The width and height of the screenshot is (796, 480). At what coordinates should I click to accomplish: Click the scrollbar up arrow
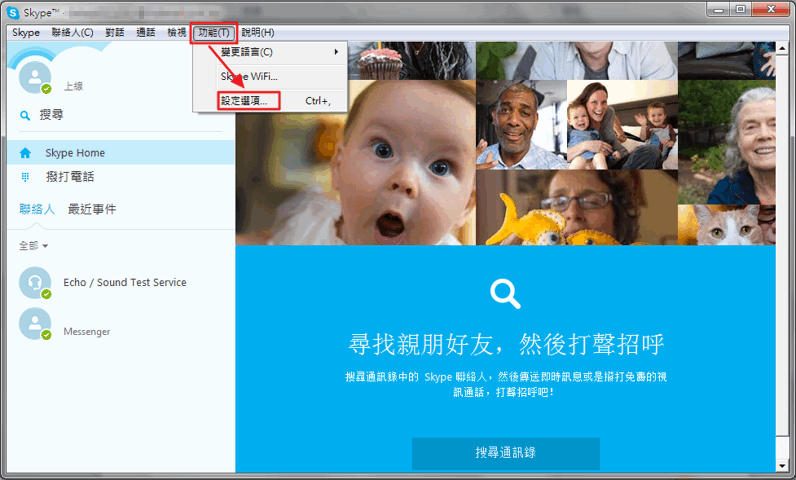pos(782,48)
